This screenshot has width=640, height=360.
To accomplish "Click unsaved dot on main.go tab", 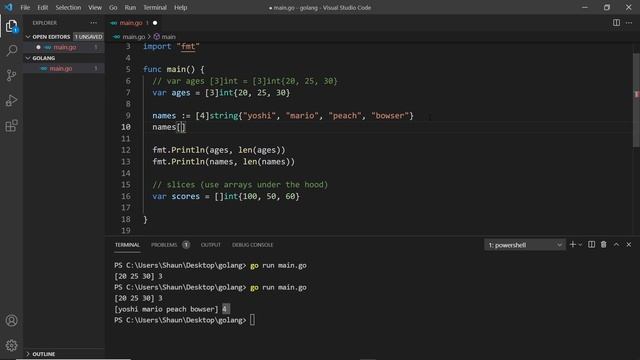I will click(155, 23).
